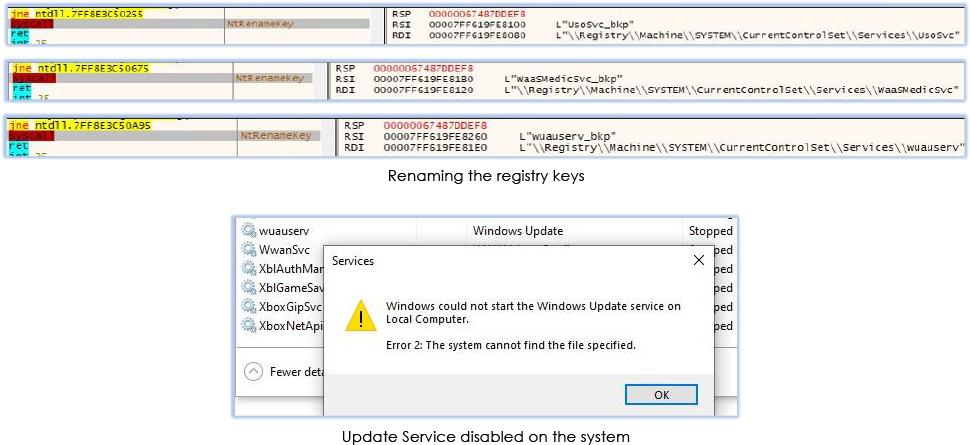Click the warning triangle icon in dialog

tap(359, 318)
